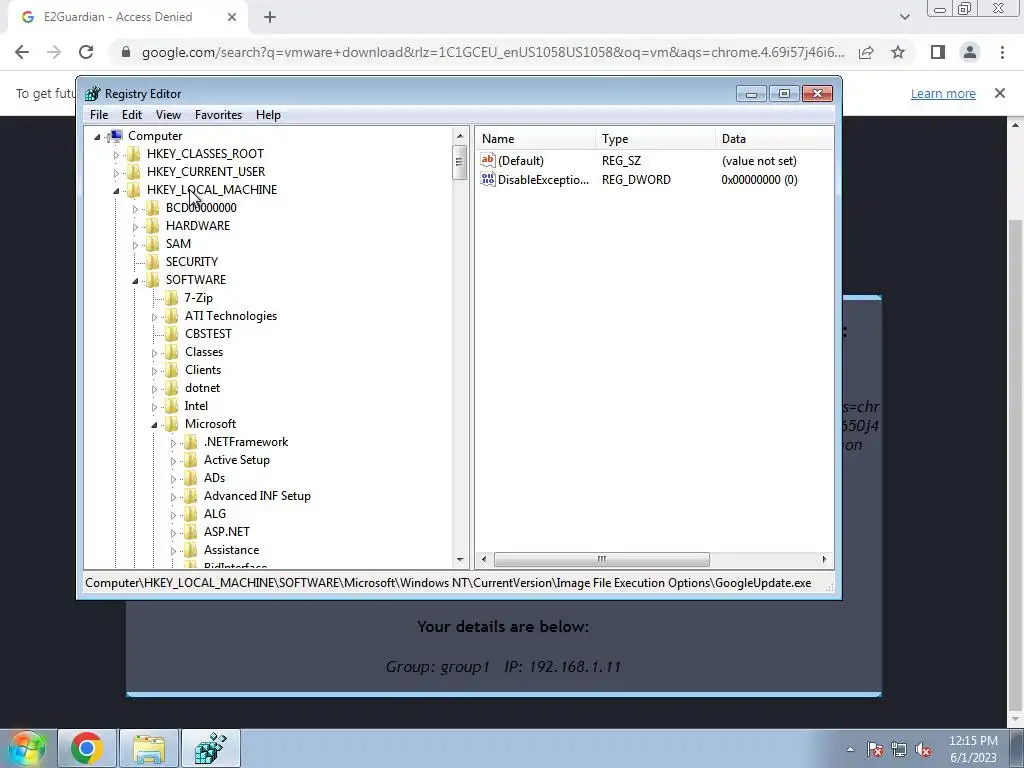1024x768 pixels.
Task: Click the Learn more link in Chrome
Action: 943,93
